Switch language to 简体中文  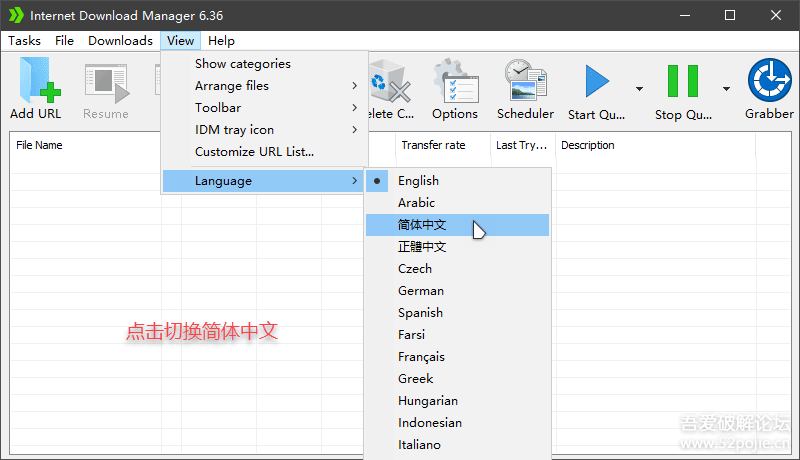[458, 224]
